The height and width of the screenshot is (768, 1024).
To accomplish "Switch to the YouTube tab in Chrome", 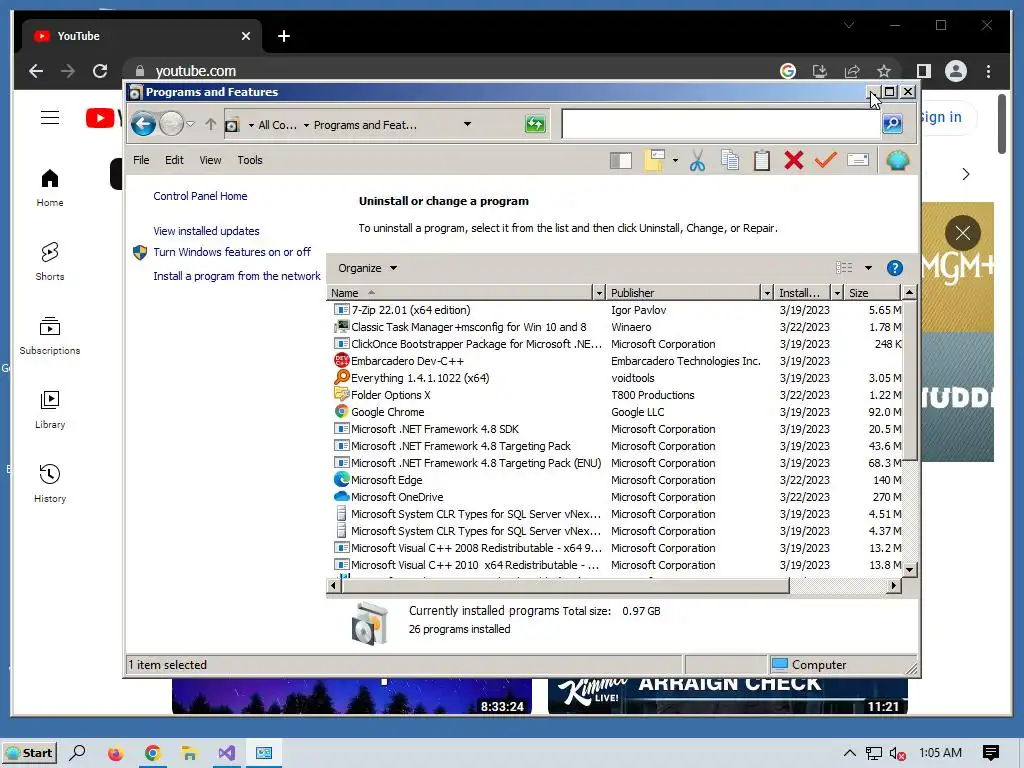I will [140, 36].
